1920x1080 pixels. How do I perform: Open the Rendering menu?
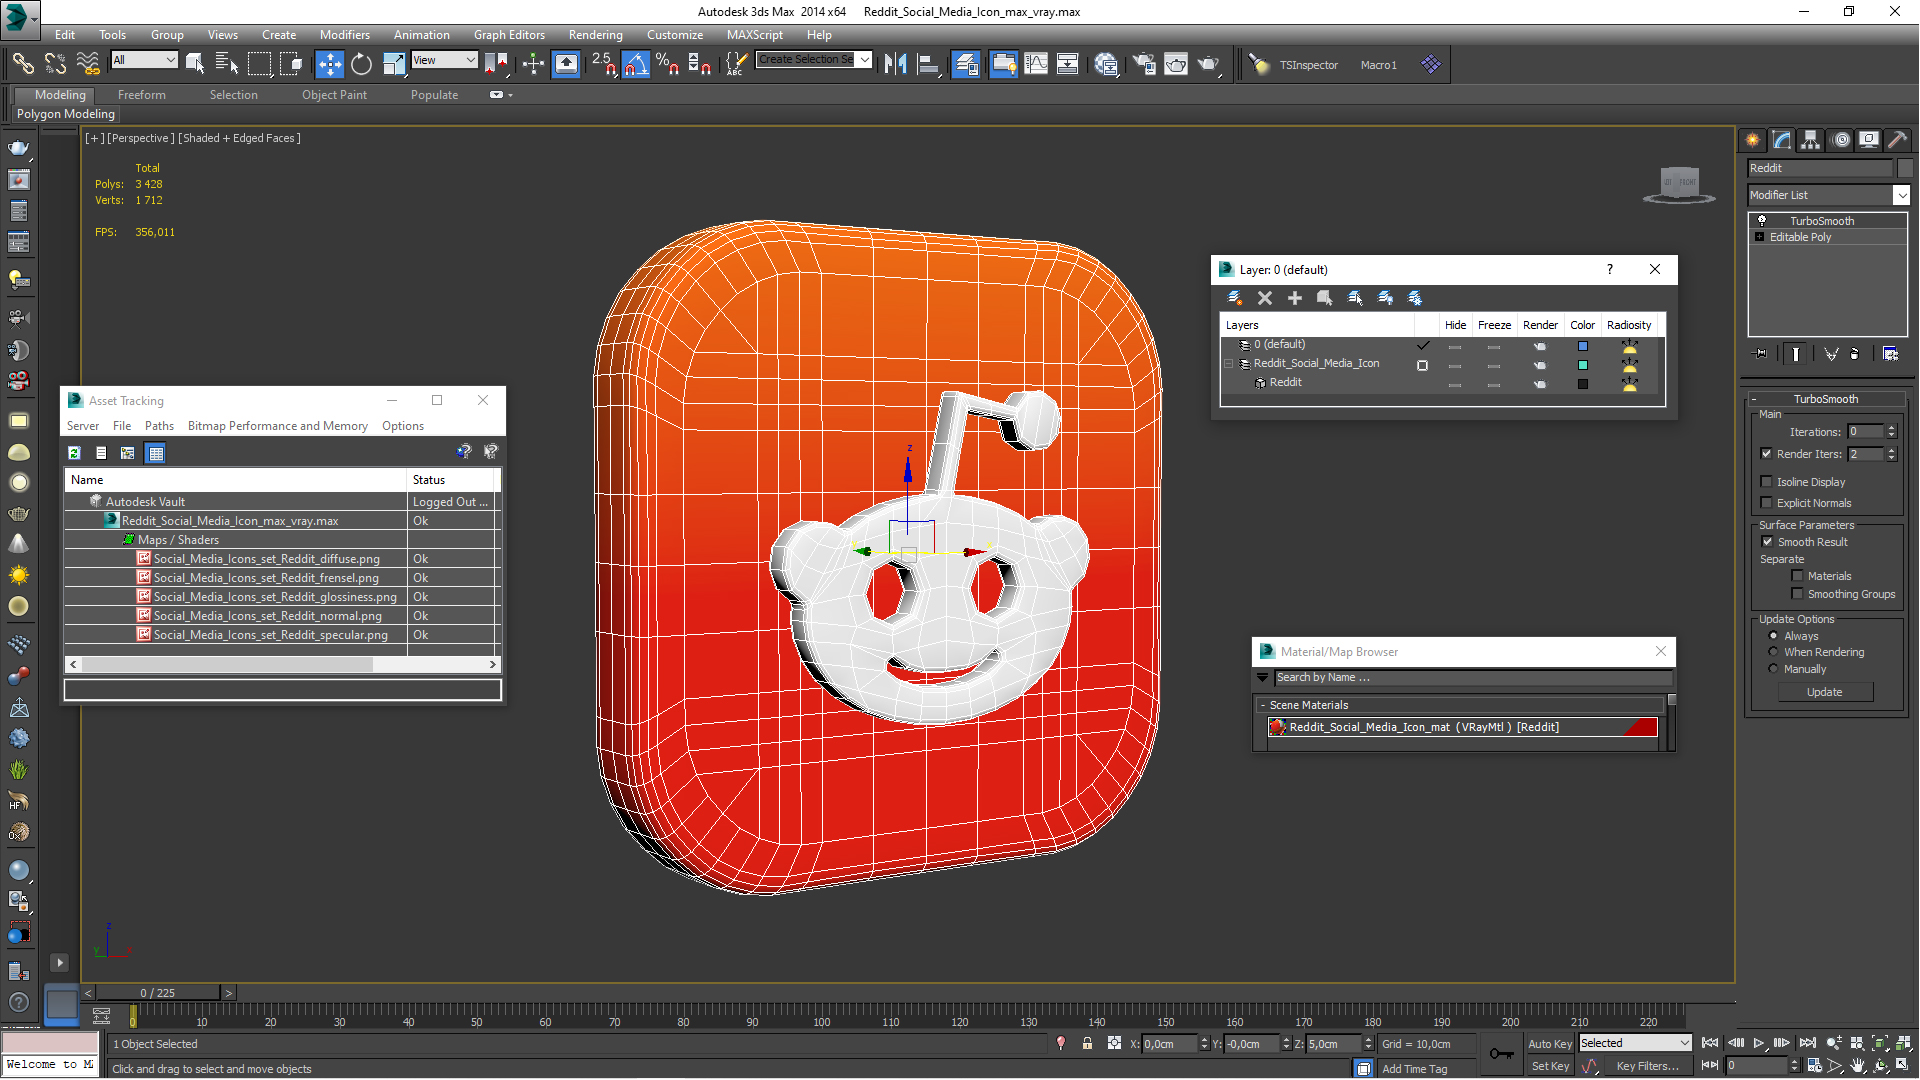coord(595,34)
